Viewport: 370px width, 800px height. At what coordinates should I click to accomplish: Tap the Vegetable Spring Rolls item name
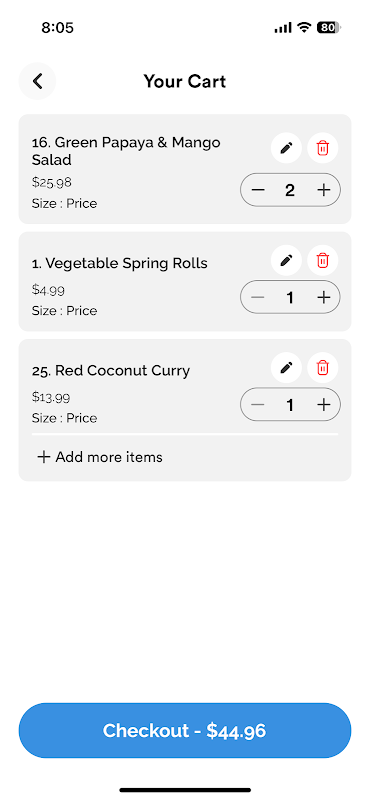tap(119, 264)
